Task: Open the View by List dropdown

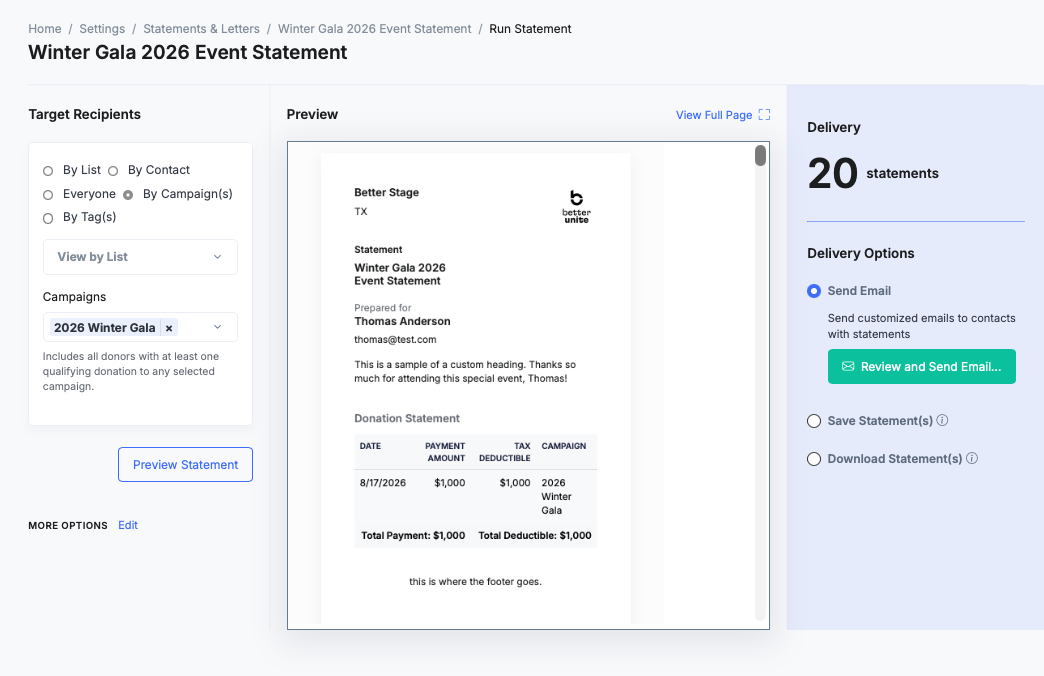Action: tap(140, 257)
